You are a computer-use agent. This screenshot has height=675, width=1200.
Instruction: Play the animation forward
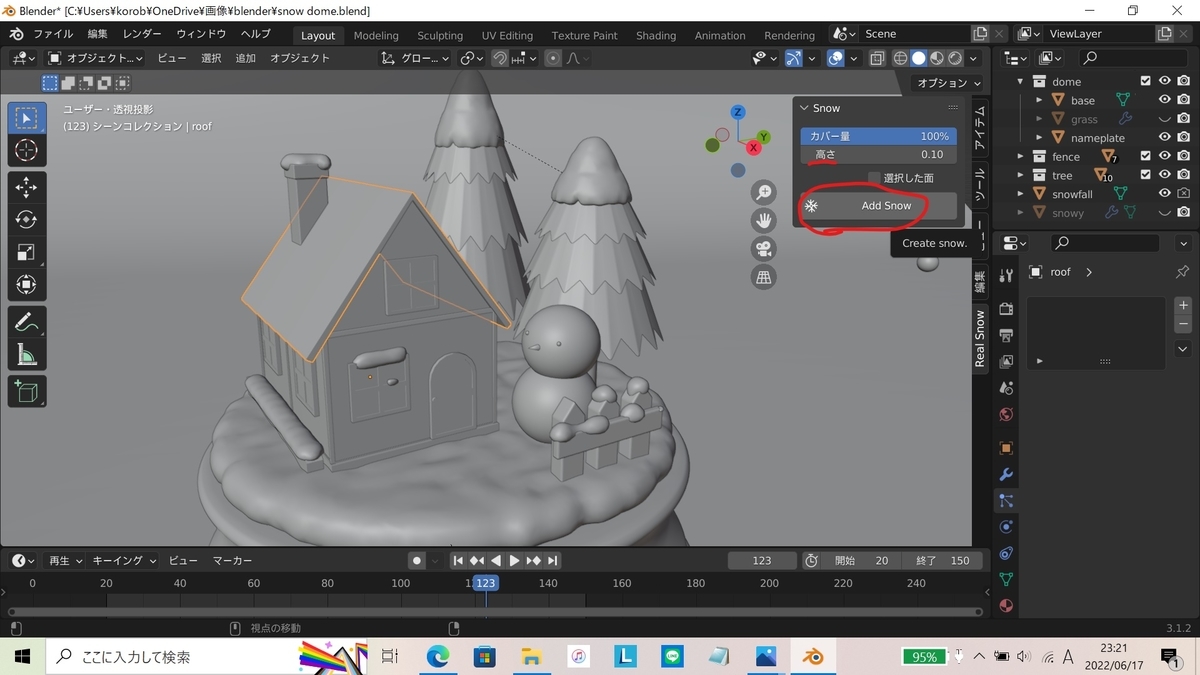point(514,561)
